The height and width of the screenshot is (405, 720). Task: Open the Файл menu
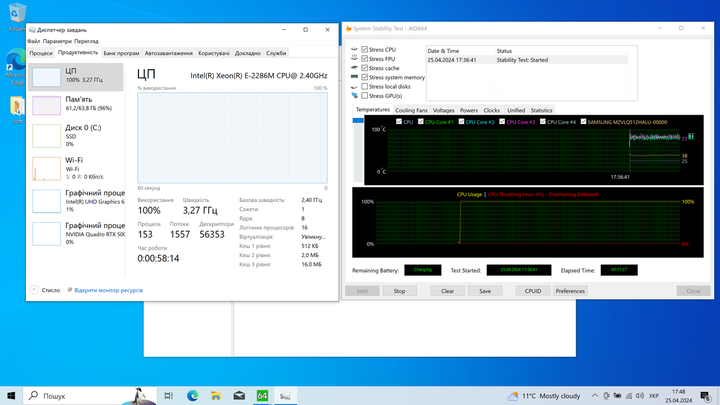click(x=34, y=41)
